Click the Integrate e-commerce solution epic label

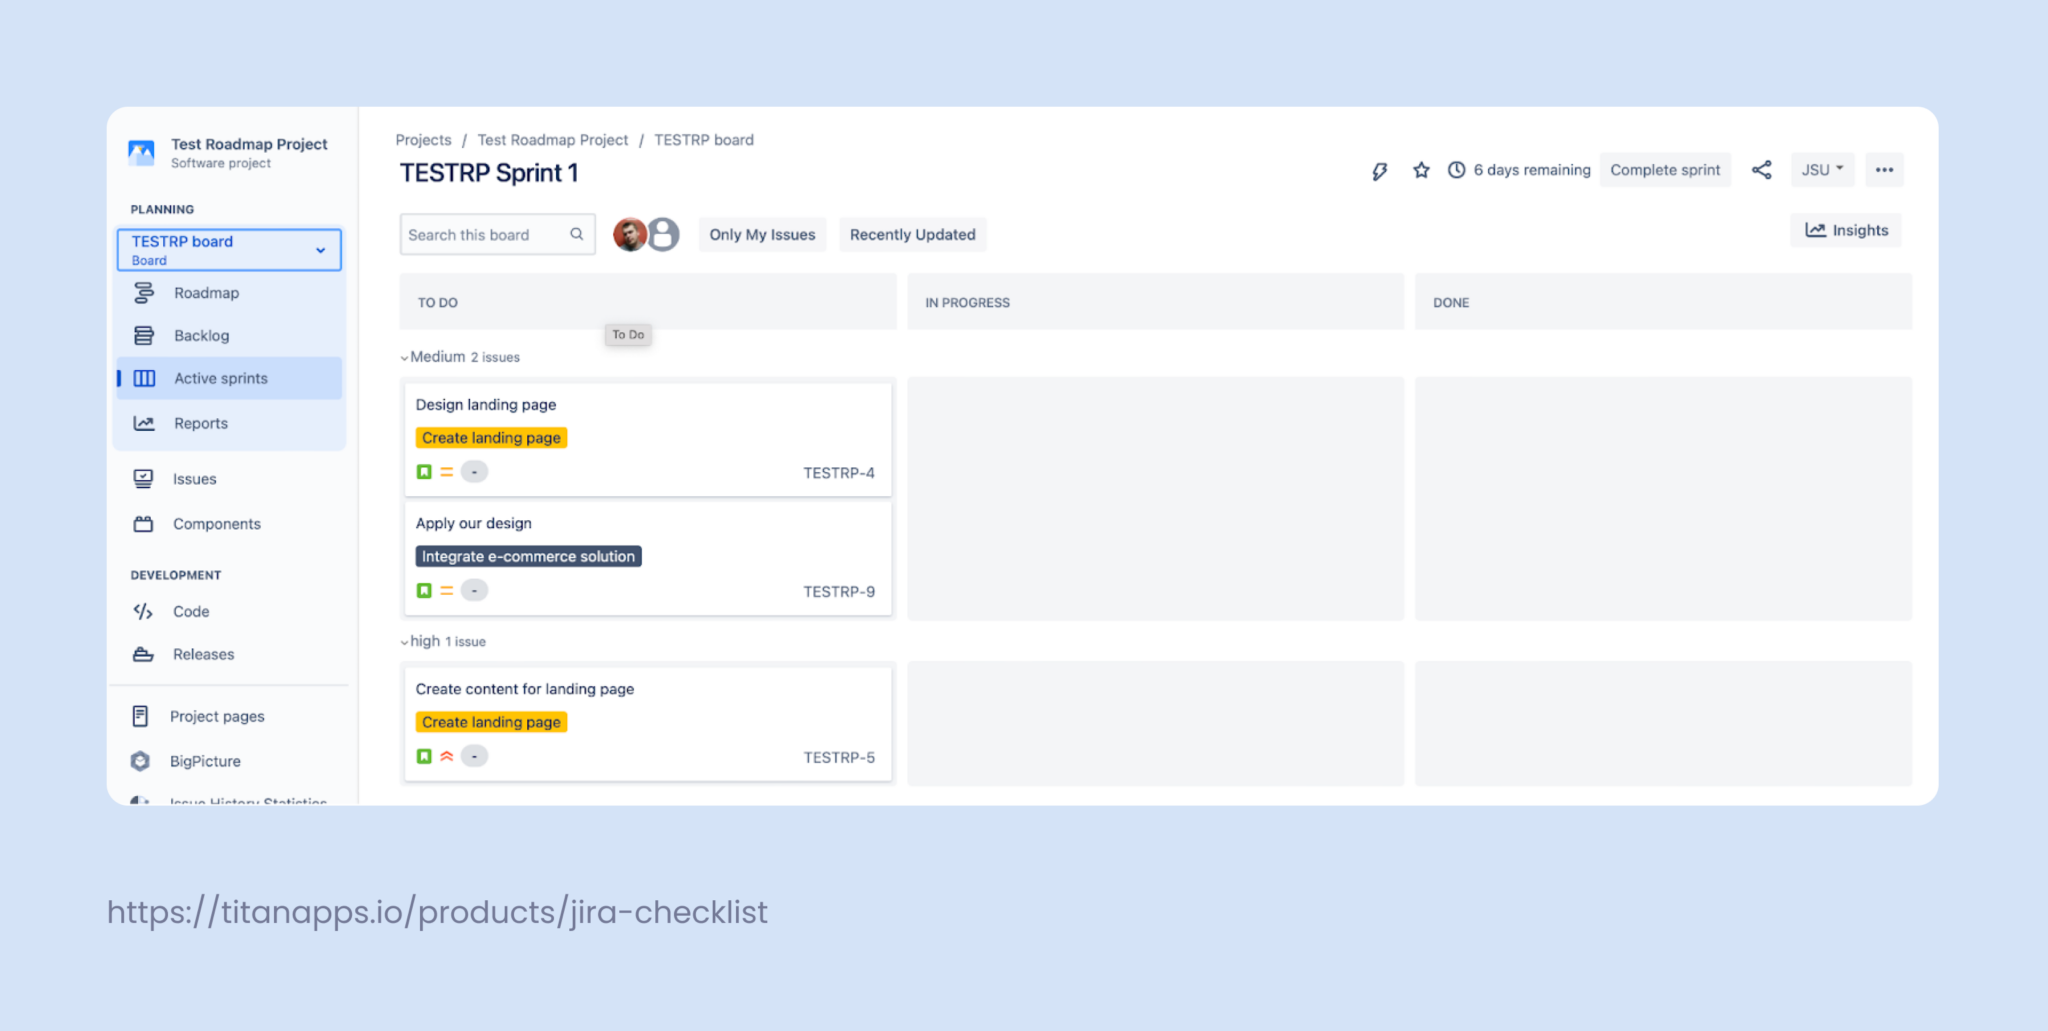tap(528, 556)
